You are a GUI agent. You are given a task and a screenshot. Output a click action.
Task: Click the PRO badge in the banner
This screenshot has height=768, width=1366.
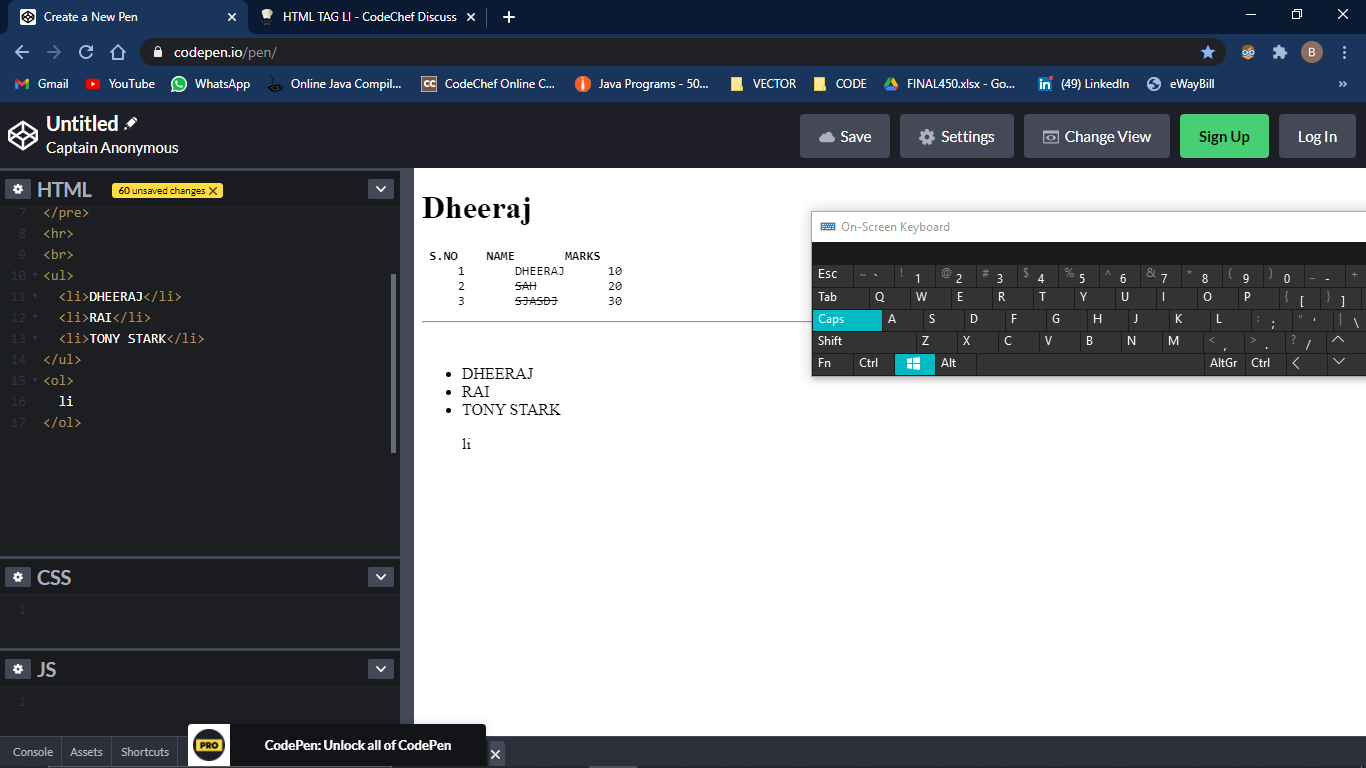(208, 745)
